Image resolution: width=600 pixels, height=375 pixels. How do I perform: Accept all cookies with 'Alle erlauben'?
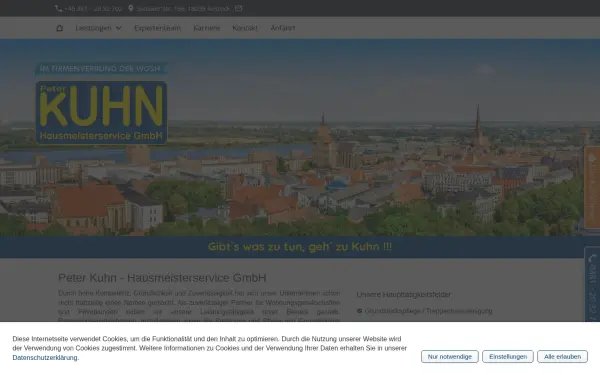(x=562, y=356)
